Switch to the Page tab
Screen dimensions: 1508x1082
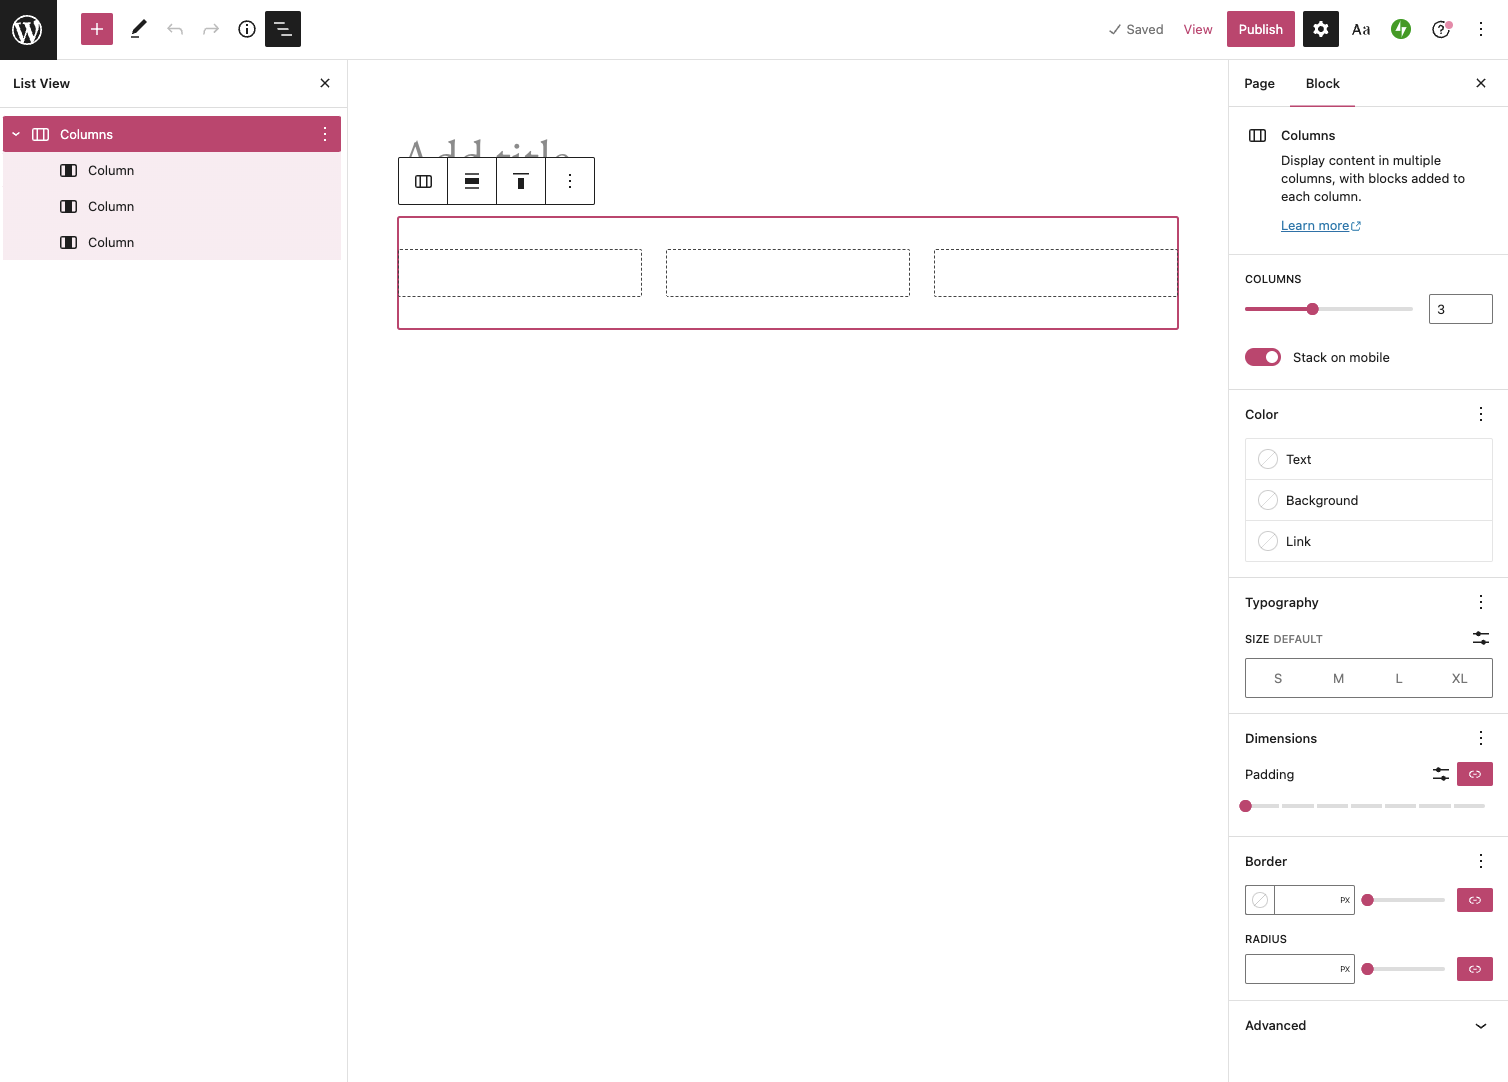pyautogui.click(x=1259, y=83)
